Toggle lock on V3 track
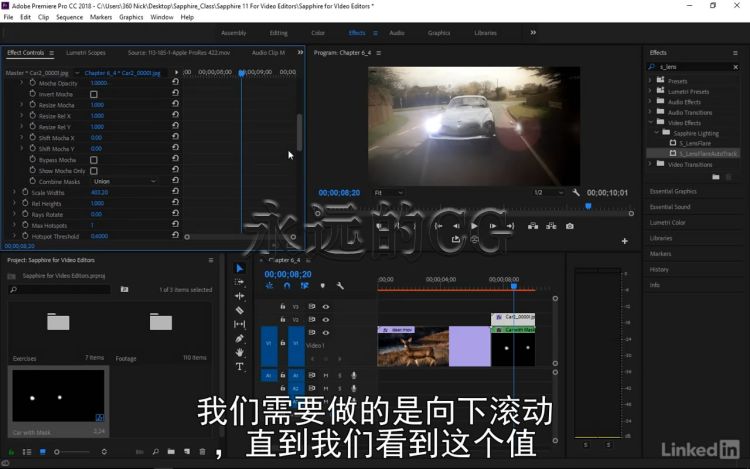This screenshot has height=469, width=750. coord(283,306)
